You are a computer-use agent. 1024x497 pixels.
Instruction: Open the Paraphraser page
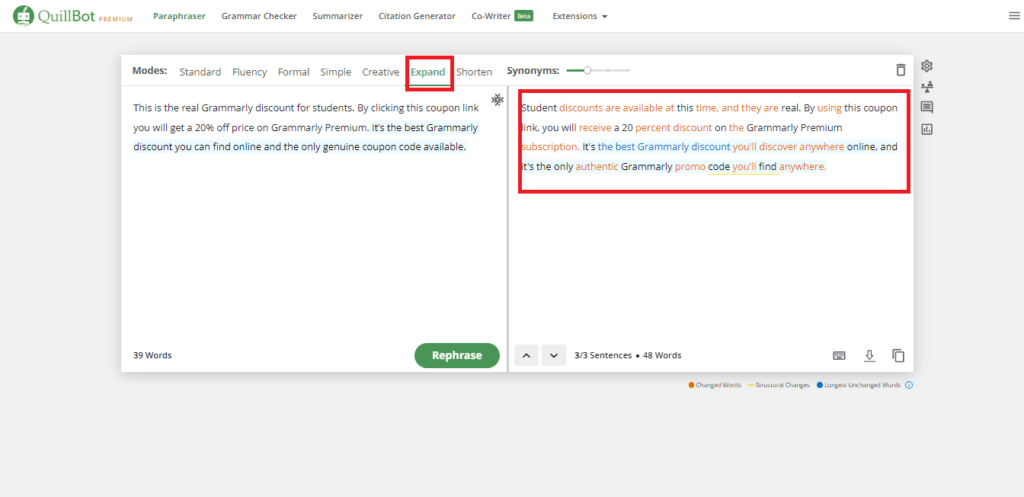(x=179, y=16)
